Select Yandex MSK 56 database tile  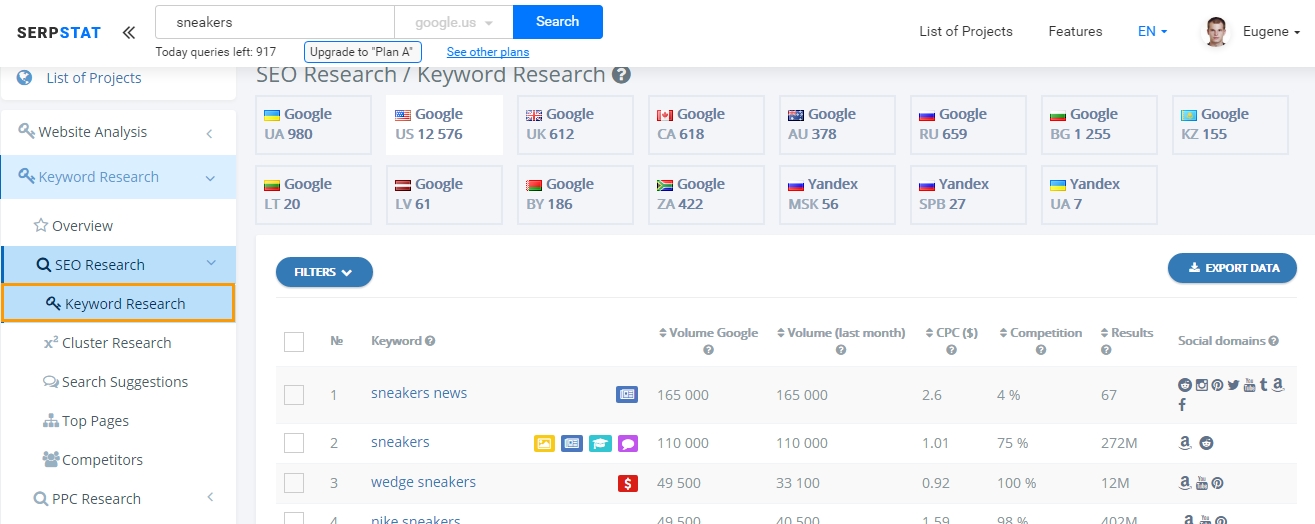coord(837,195)
